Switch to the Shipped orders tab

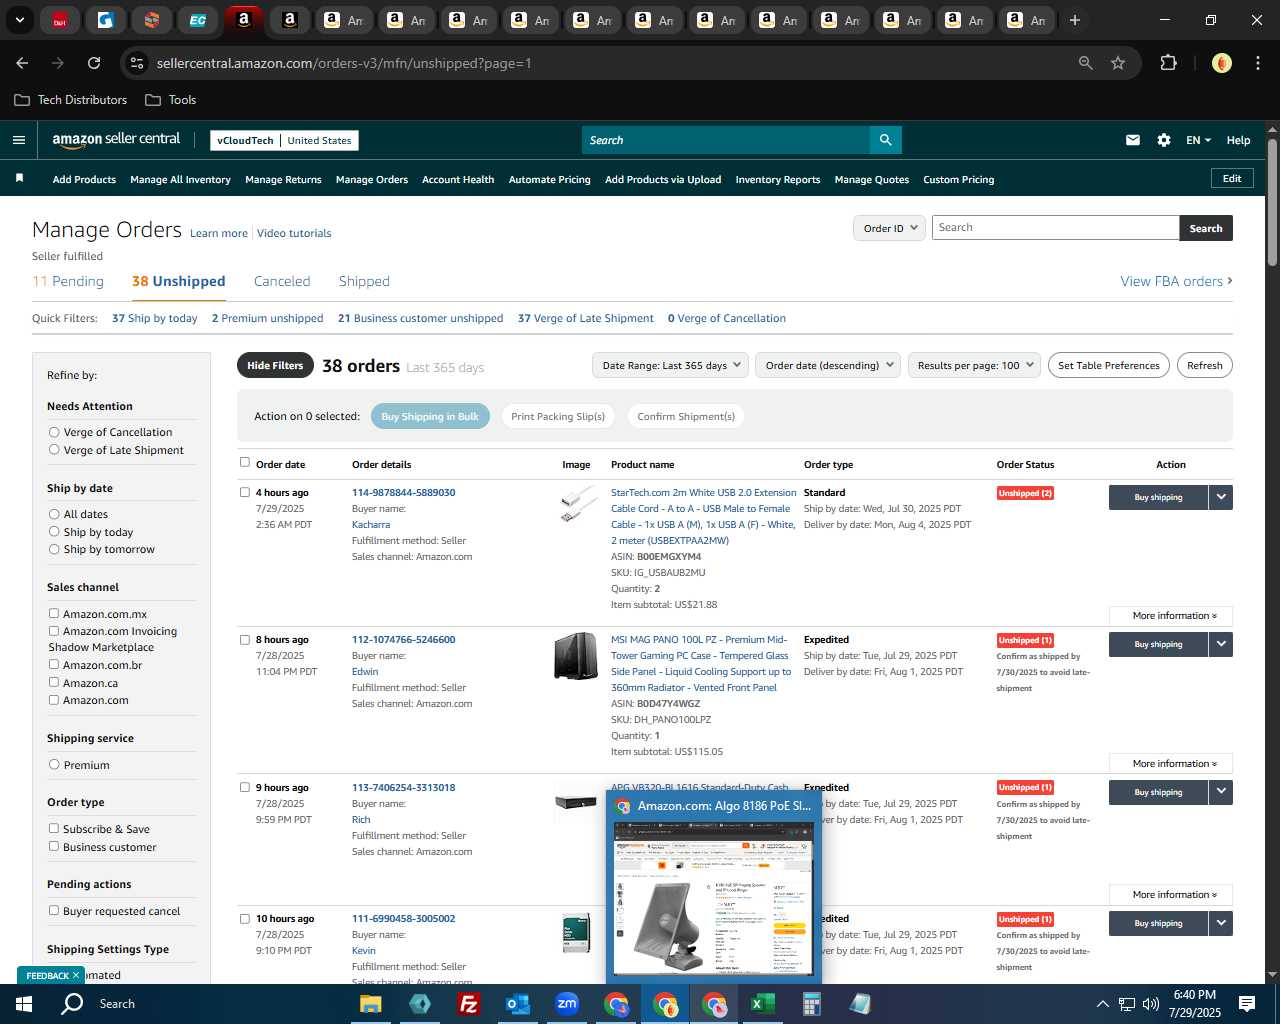tap(364, 281)
